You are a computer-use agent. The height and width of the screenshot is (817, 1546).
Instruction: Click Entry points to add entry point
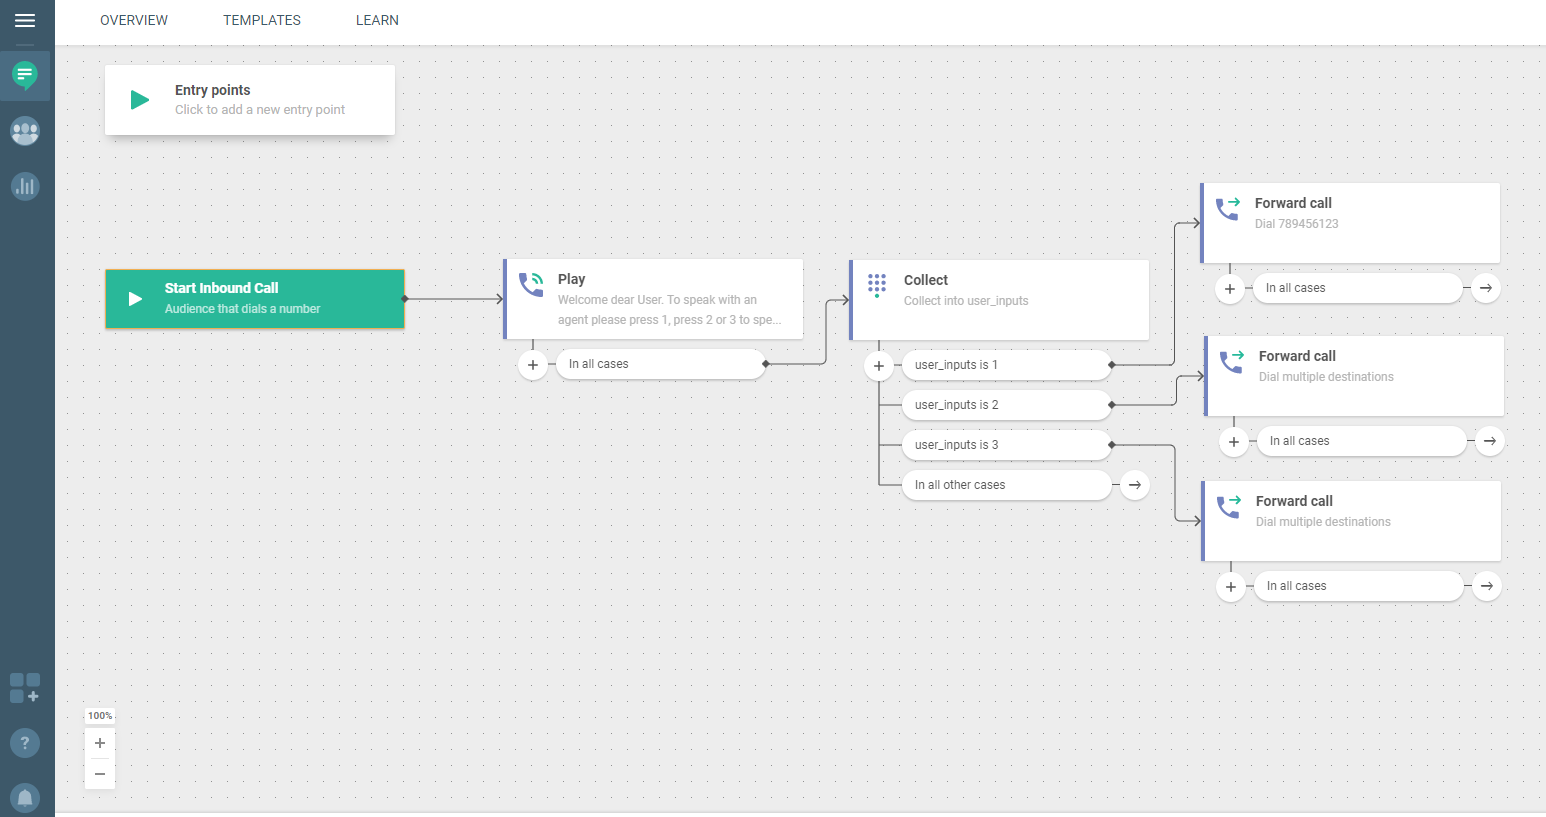(250, 100)
